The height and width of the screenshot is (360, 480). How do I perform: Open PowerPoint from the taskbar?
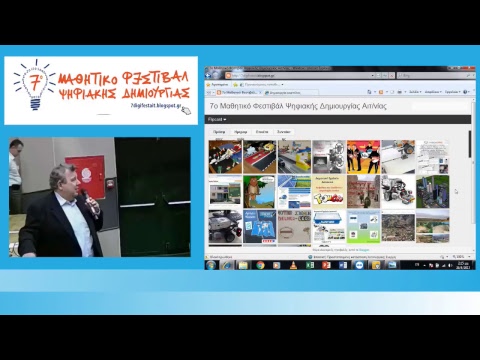tap(326, 265)
